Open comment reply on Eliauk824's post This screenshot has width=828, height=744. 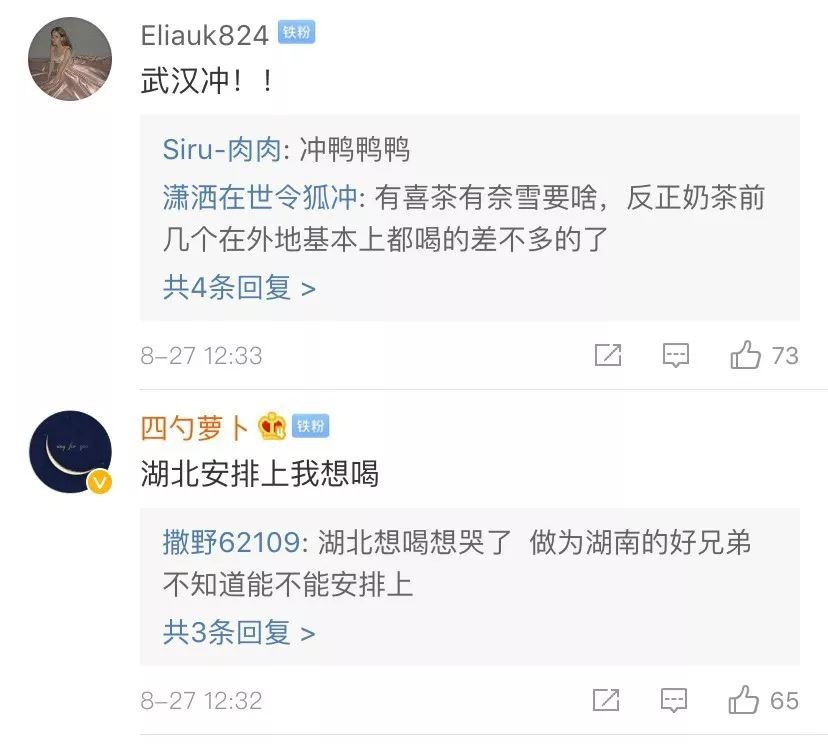[x=677, y=355]
